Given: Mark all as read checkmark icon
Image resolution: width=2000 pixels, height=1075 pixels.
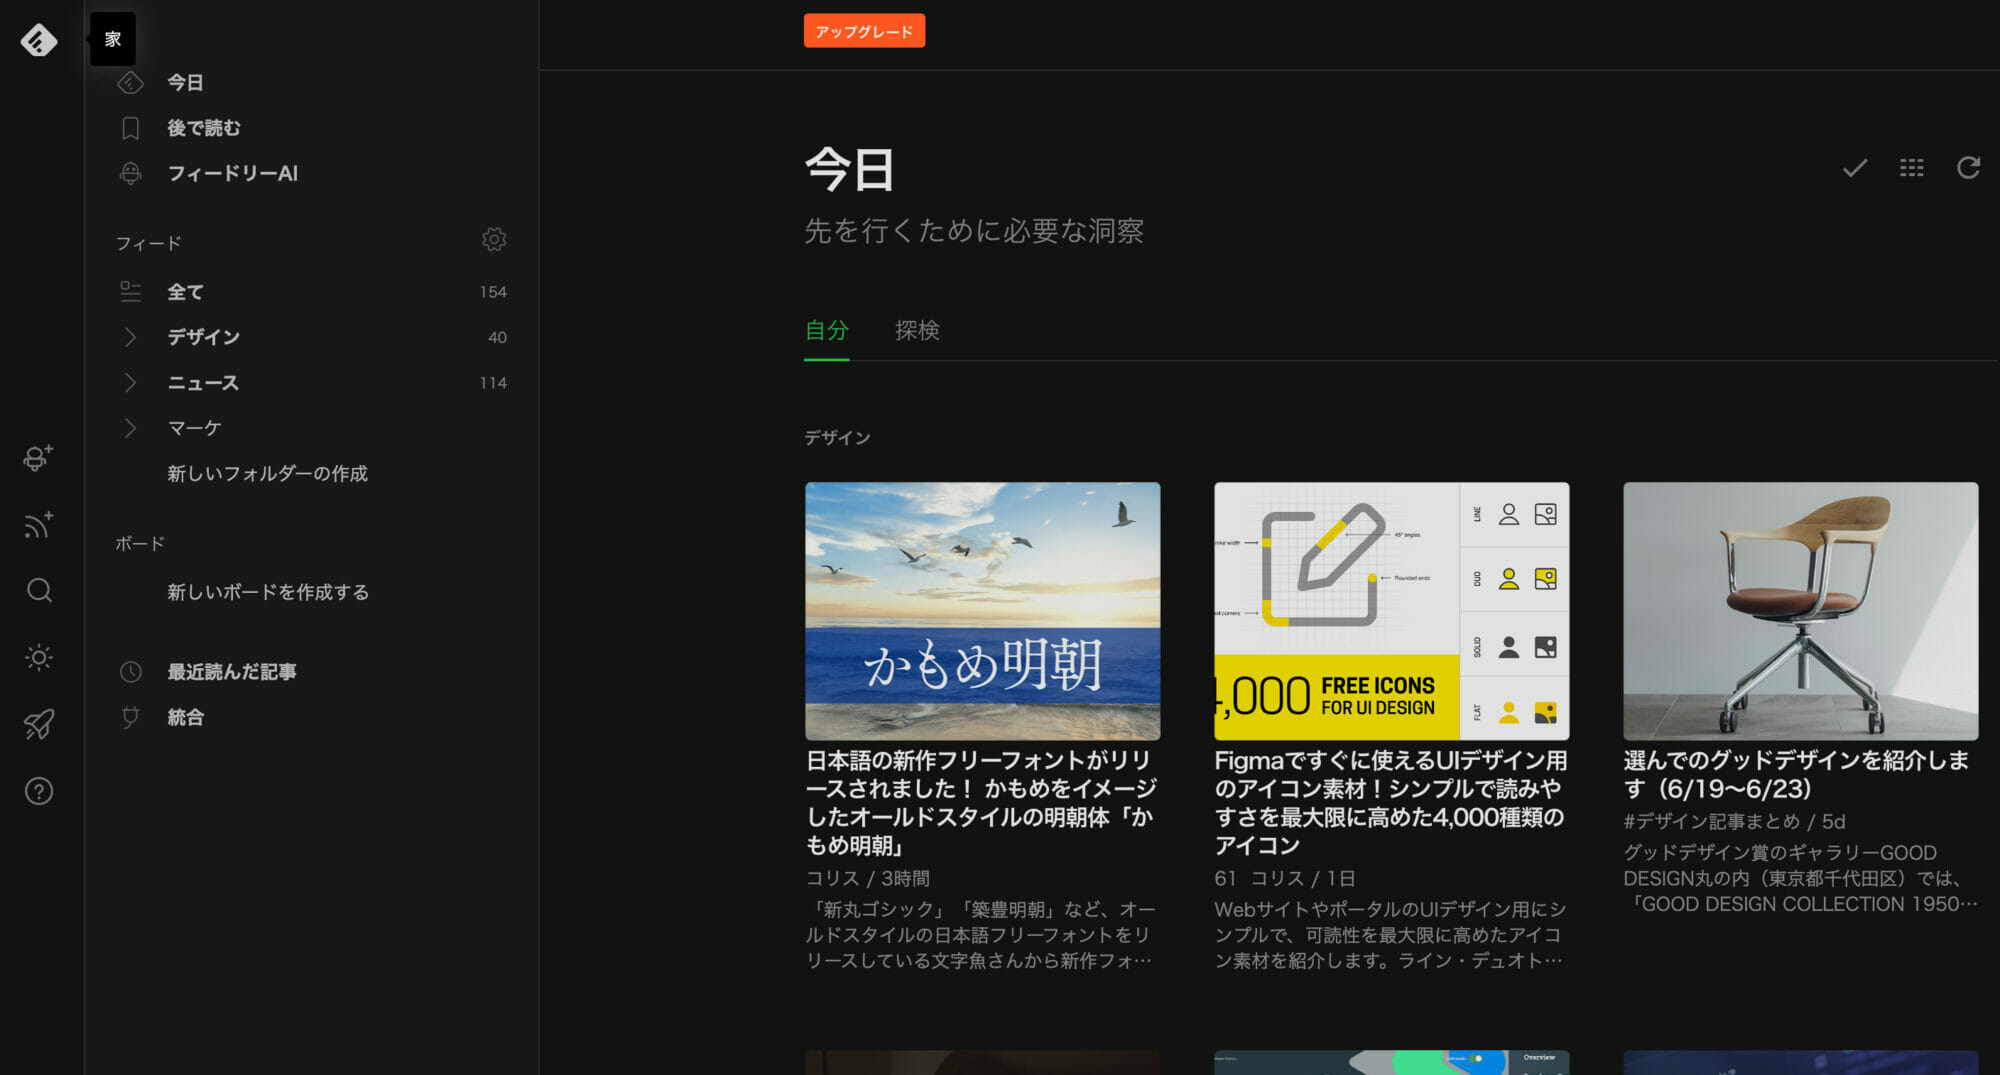Looking at the screenshot, I should coord(1855,168).
